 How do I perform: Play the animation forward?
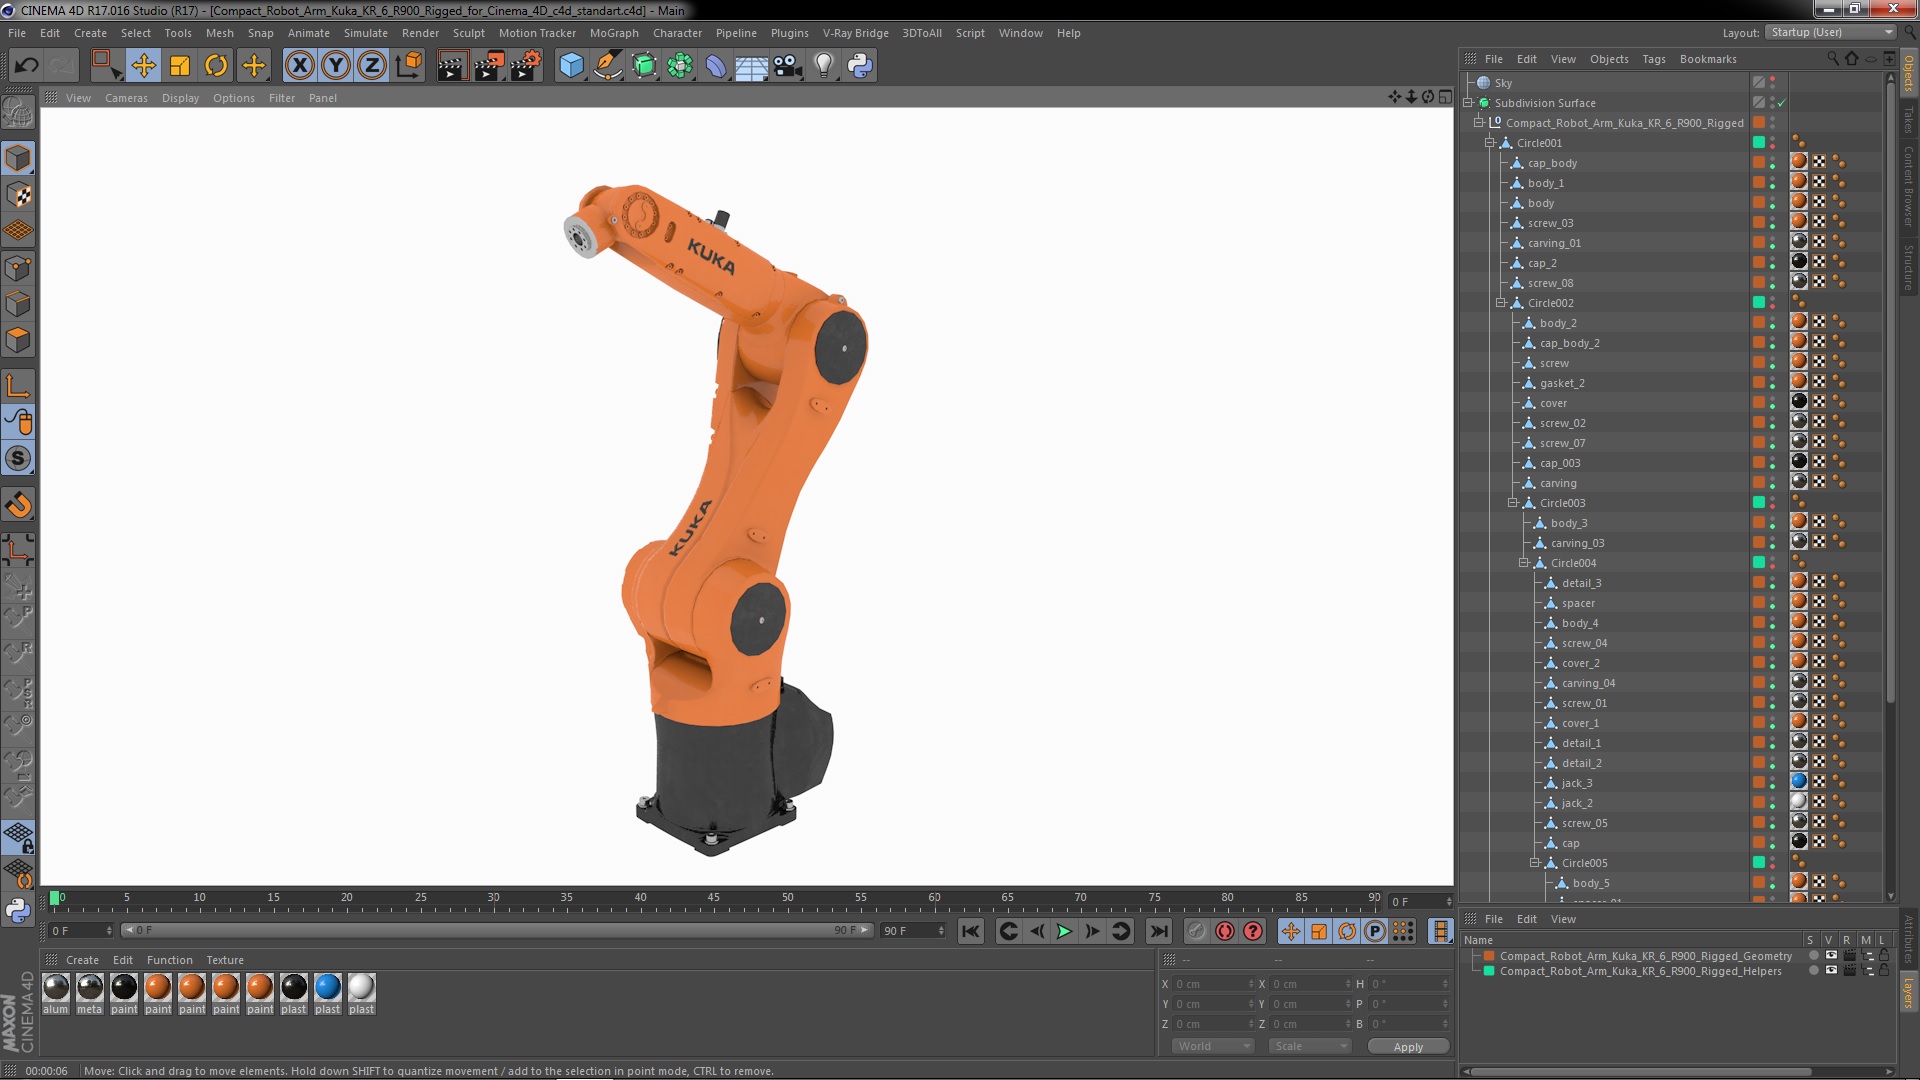tap(1064, 931)
